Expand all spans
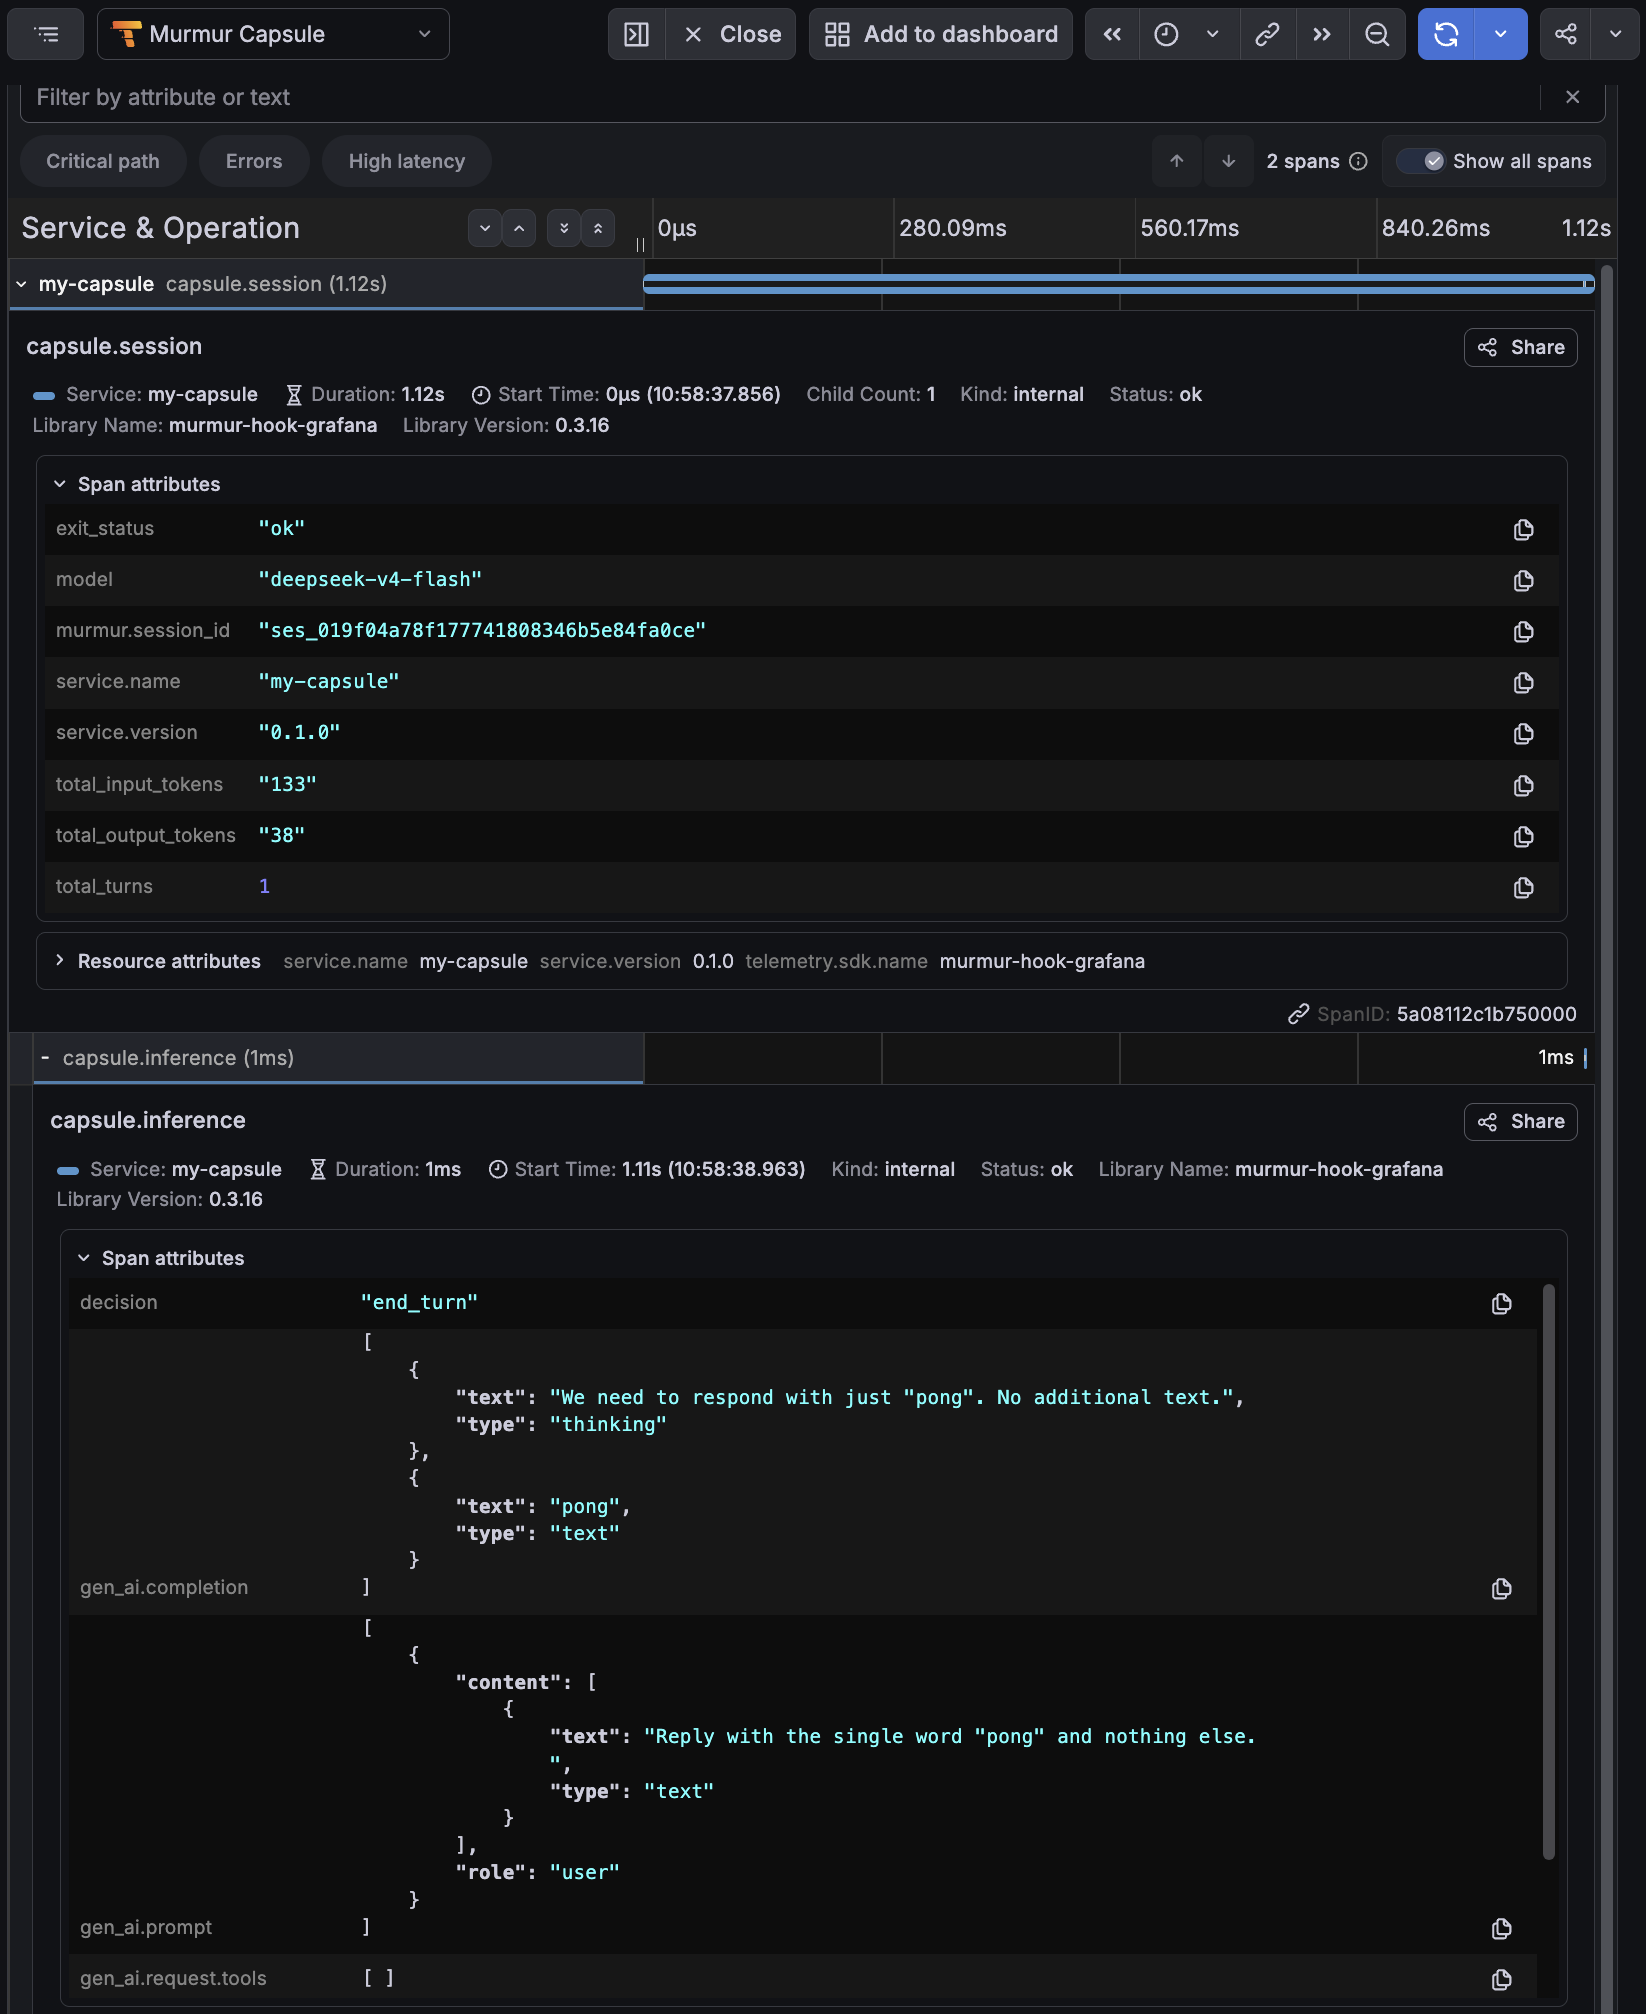Image resolution: width=1646 pixels, height=2014 pixels. point(564,228)
